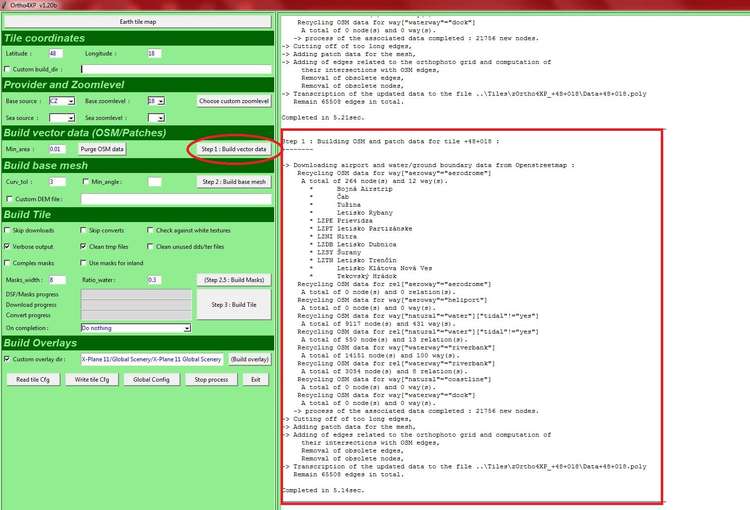
Task: Expand the On completion dropdown
Action: (x=187, y=328)
